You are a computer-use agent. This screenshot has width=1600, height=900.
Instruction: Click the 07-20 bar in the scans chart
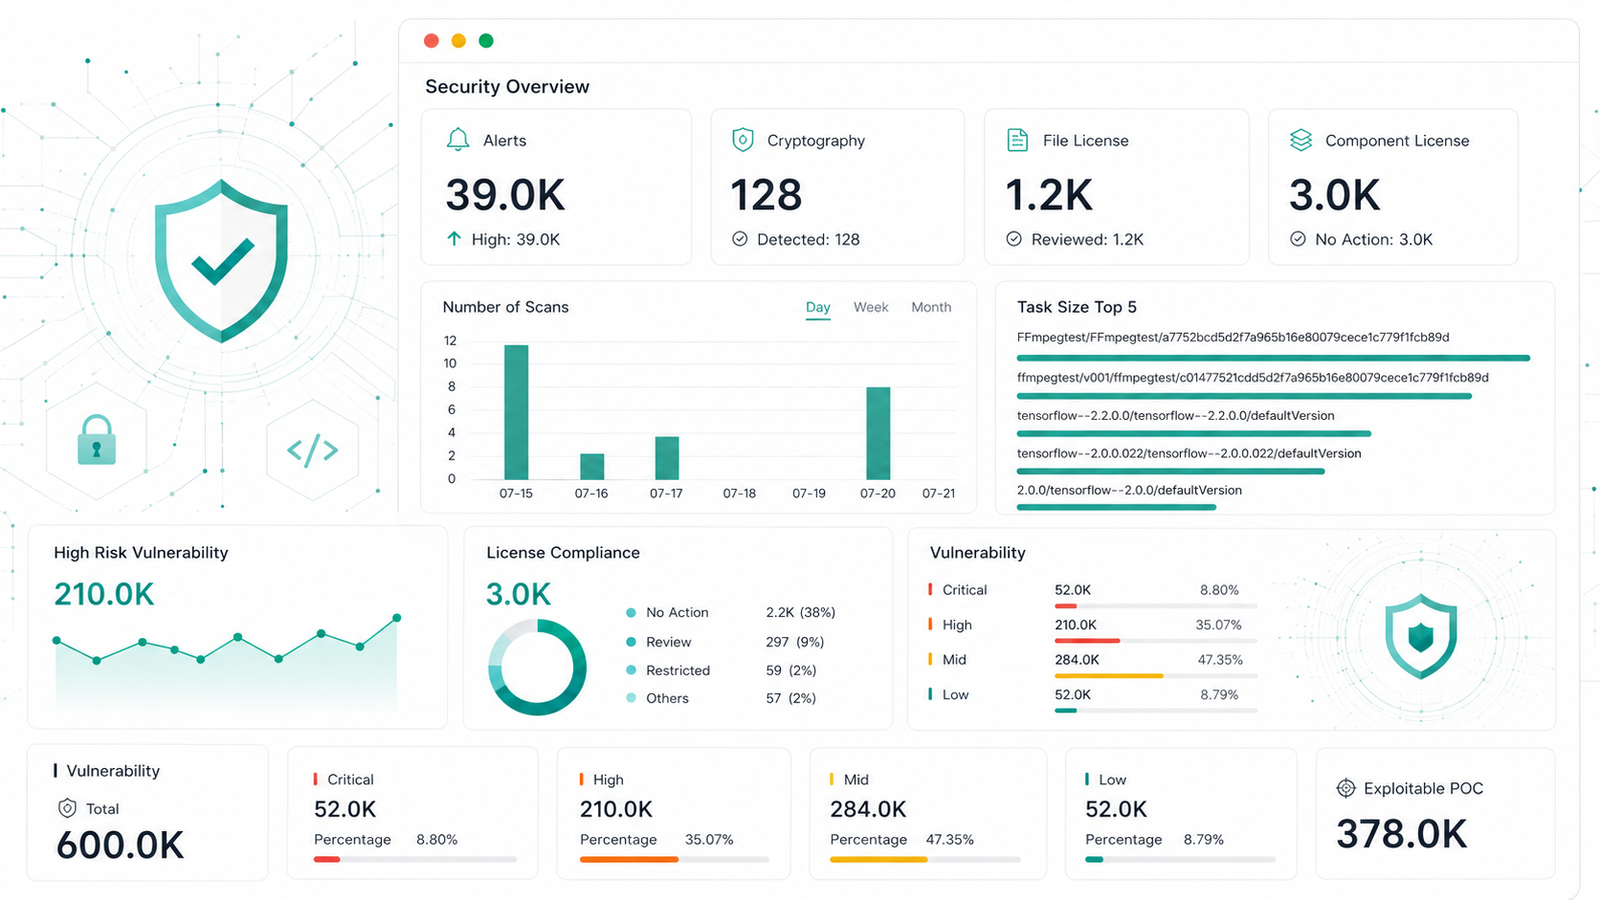click(x=878, y=434)
